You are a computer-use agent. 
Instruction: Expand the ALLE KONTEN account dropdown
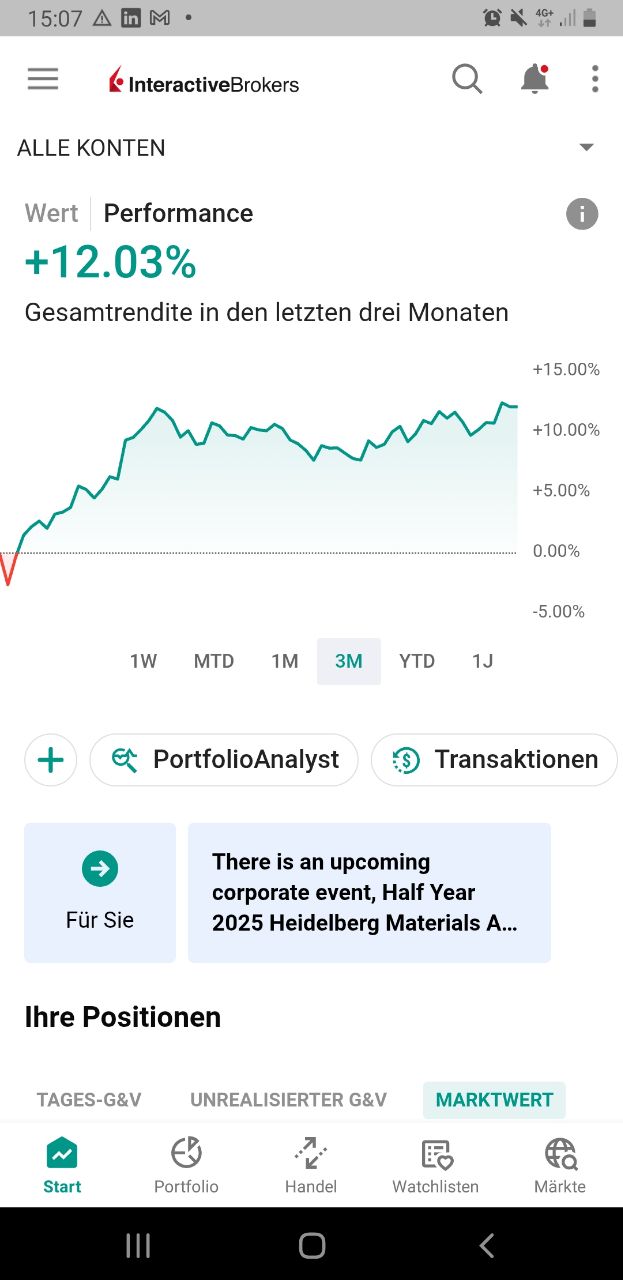click(x=587, y=148)
